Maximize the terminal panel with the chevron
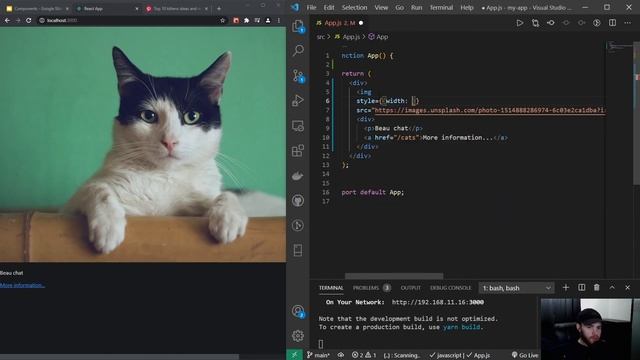 612,288
